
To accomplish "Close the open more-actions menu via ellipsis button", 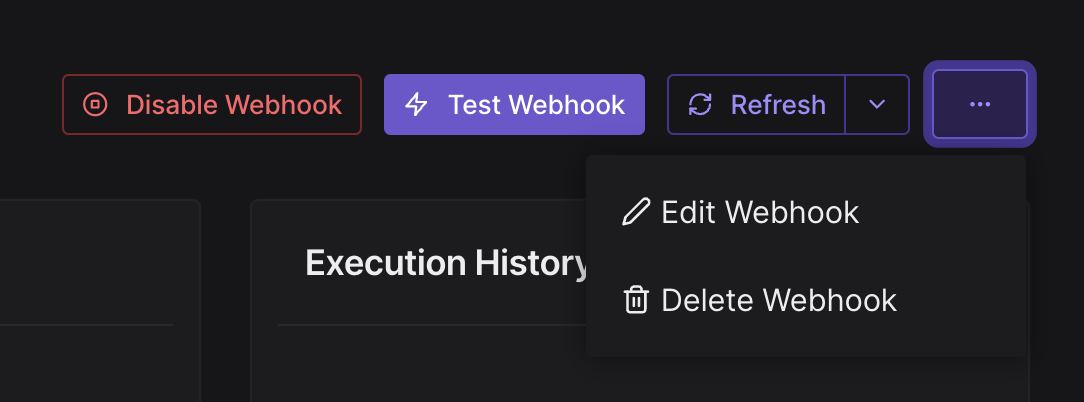I will click(x=980, y=104).
